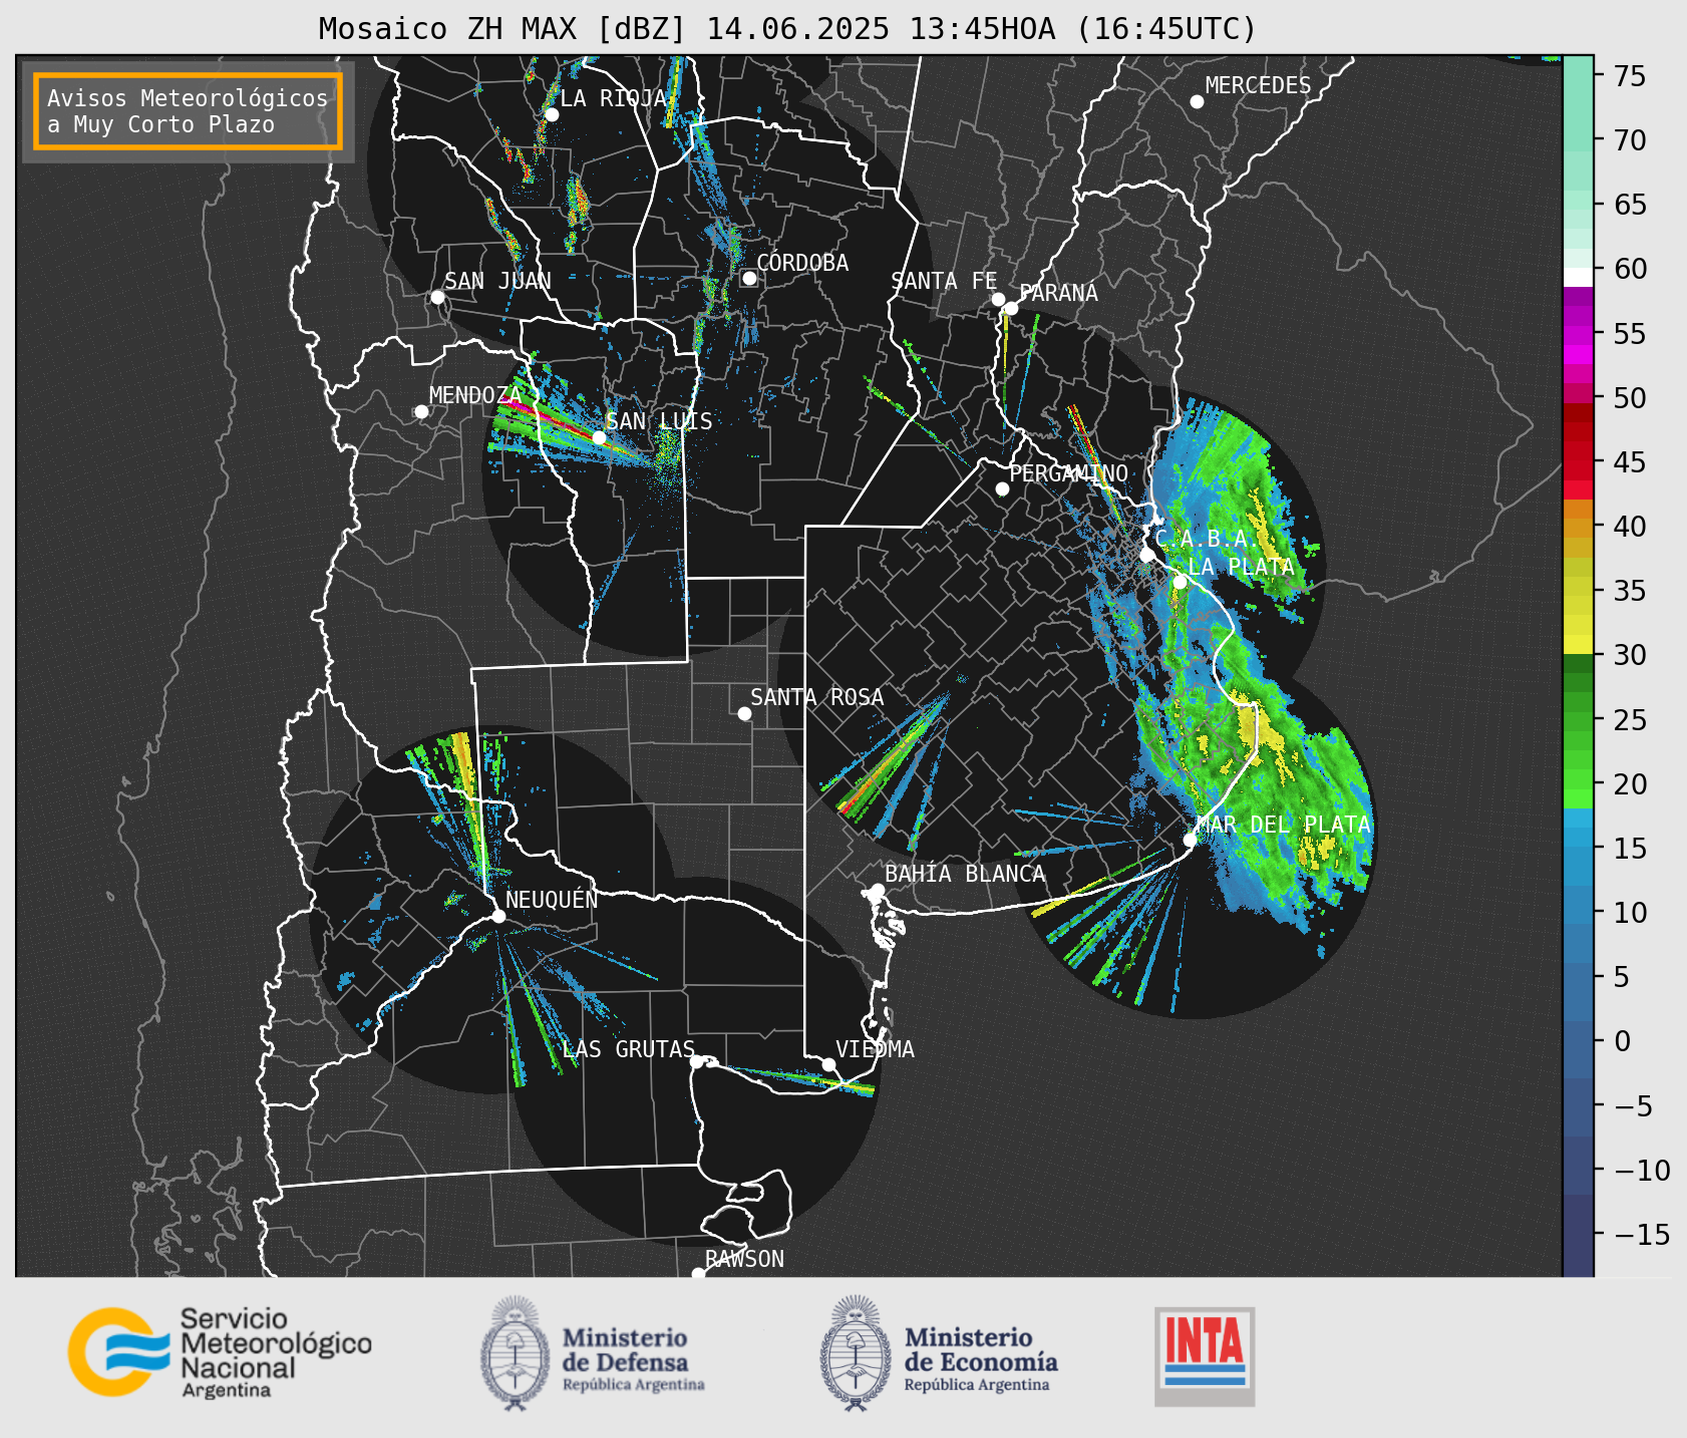Click the Ministerio de Economía emblem

click(855, 1353)
